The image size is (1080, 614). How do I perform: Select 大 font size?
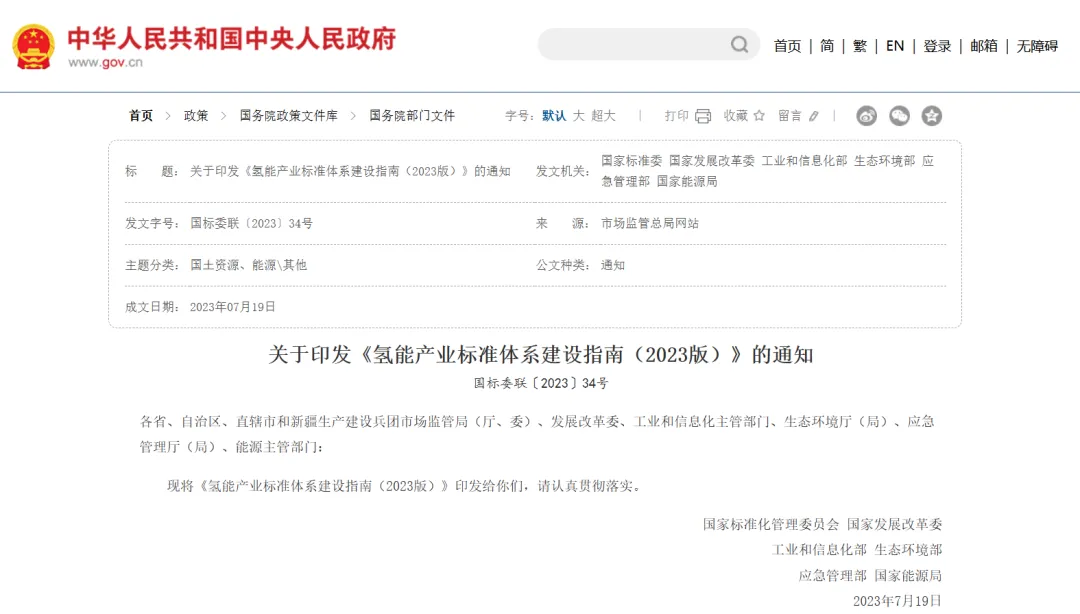579,116
